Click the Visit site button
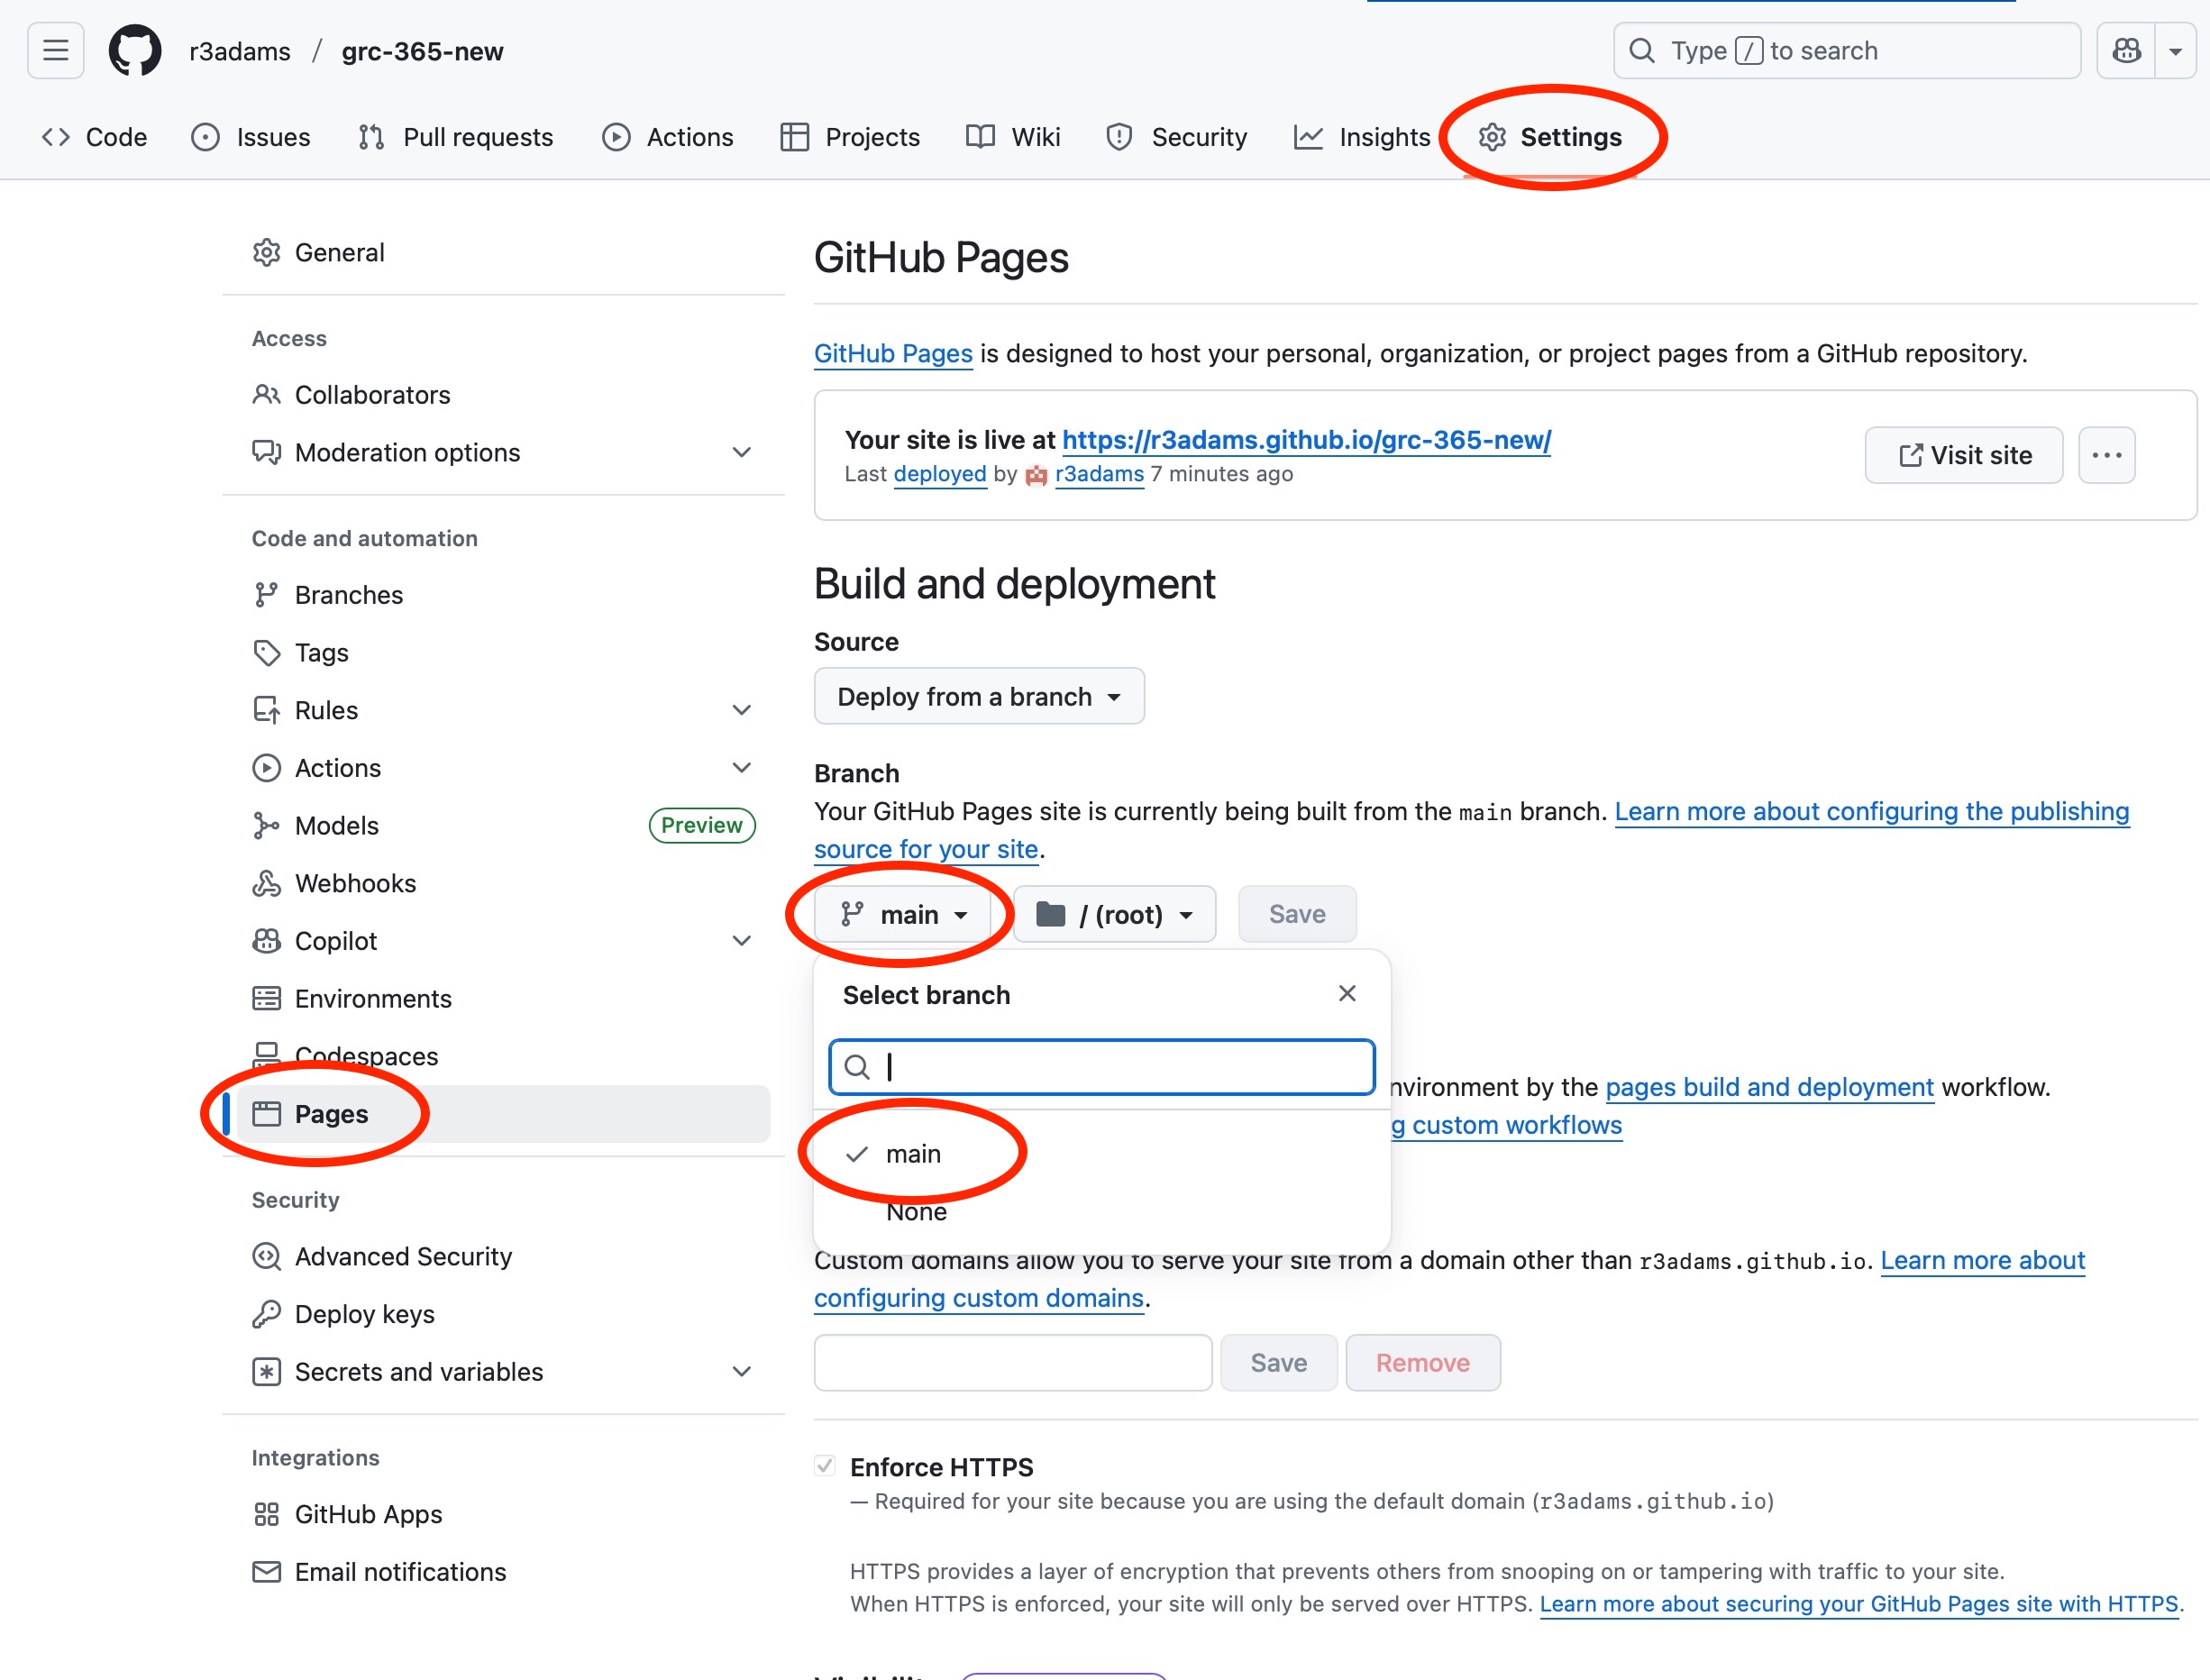Viewport: 2210px width, 1680px height. point(1964,455)
